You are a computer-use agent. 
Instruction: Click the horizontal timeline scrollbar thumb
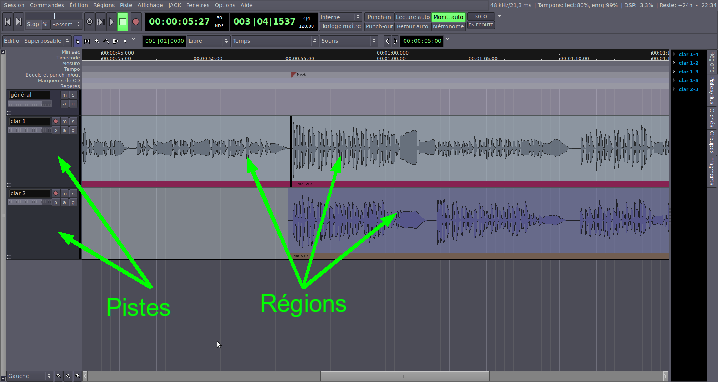tap(404, 377)
